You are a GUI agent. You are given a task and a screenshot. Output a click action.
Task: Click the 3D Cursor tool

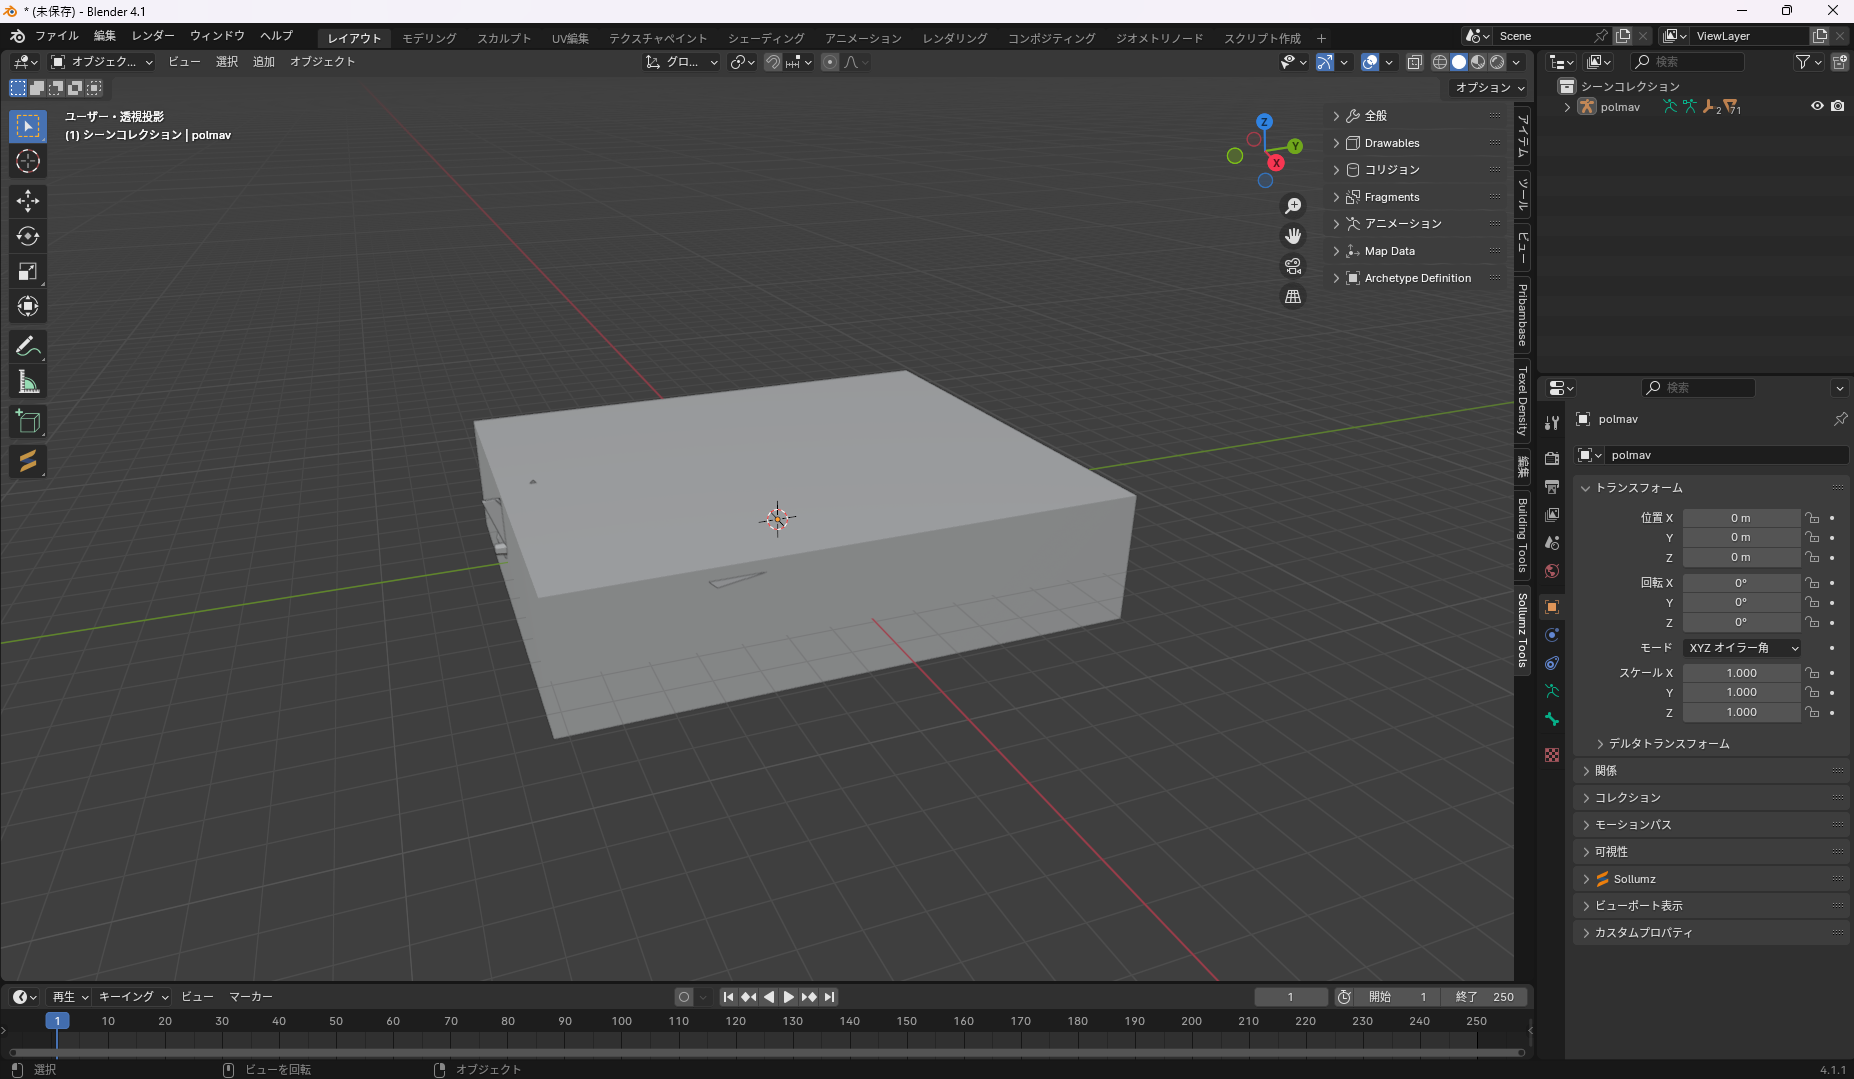(28, 161)
